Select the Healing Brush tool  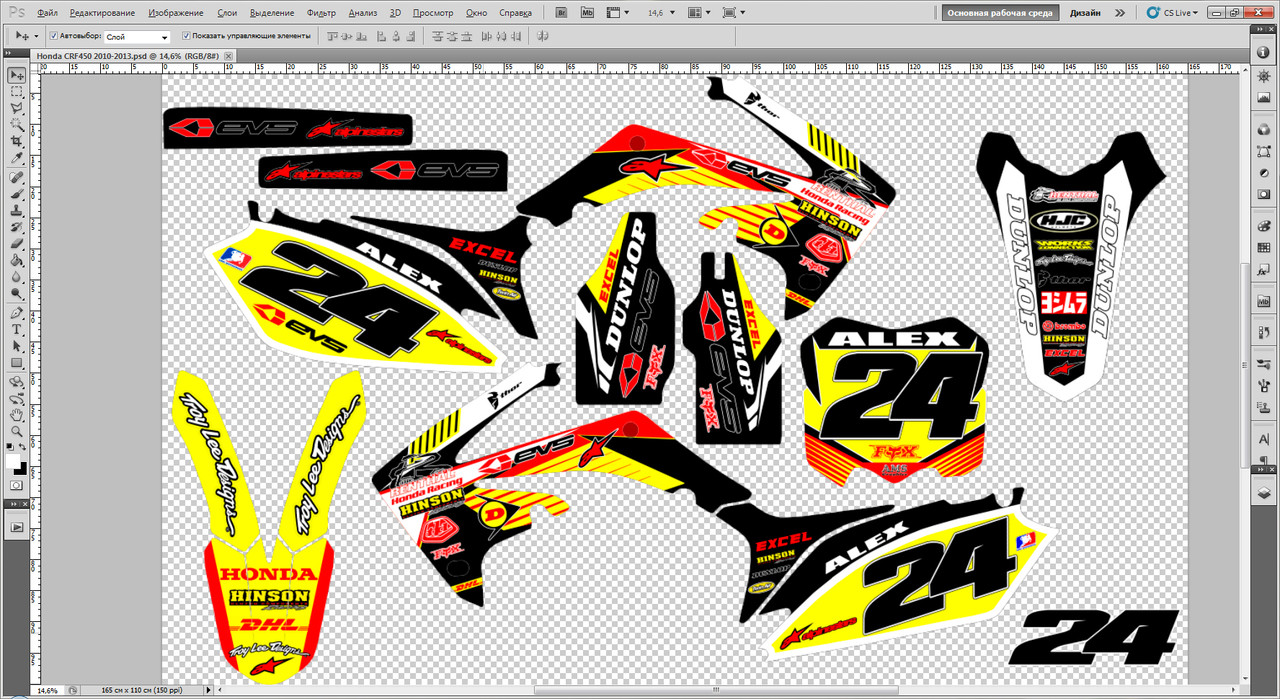coord(17,178)
